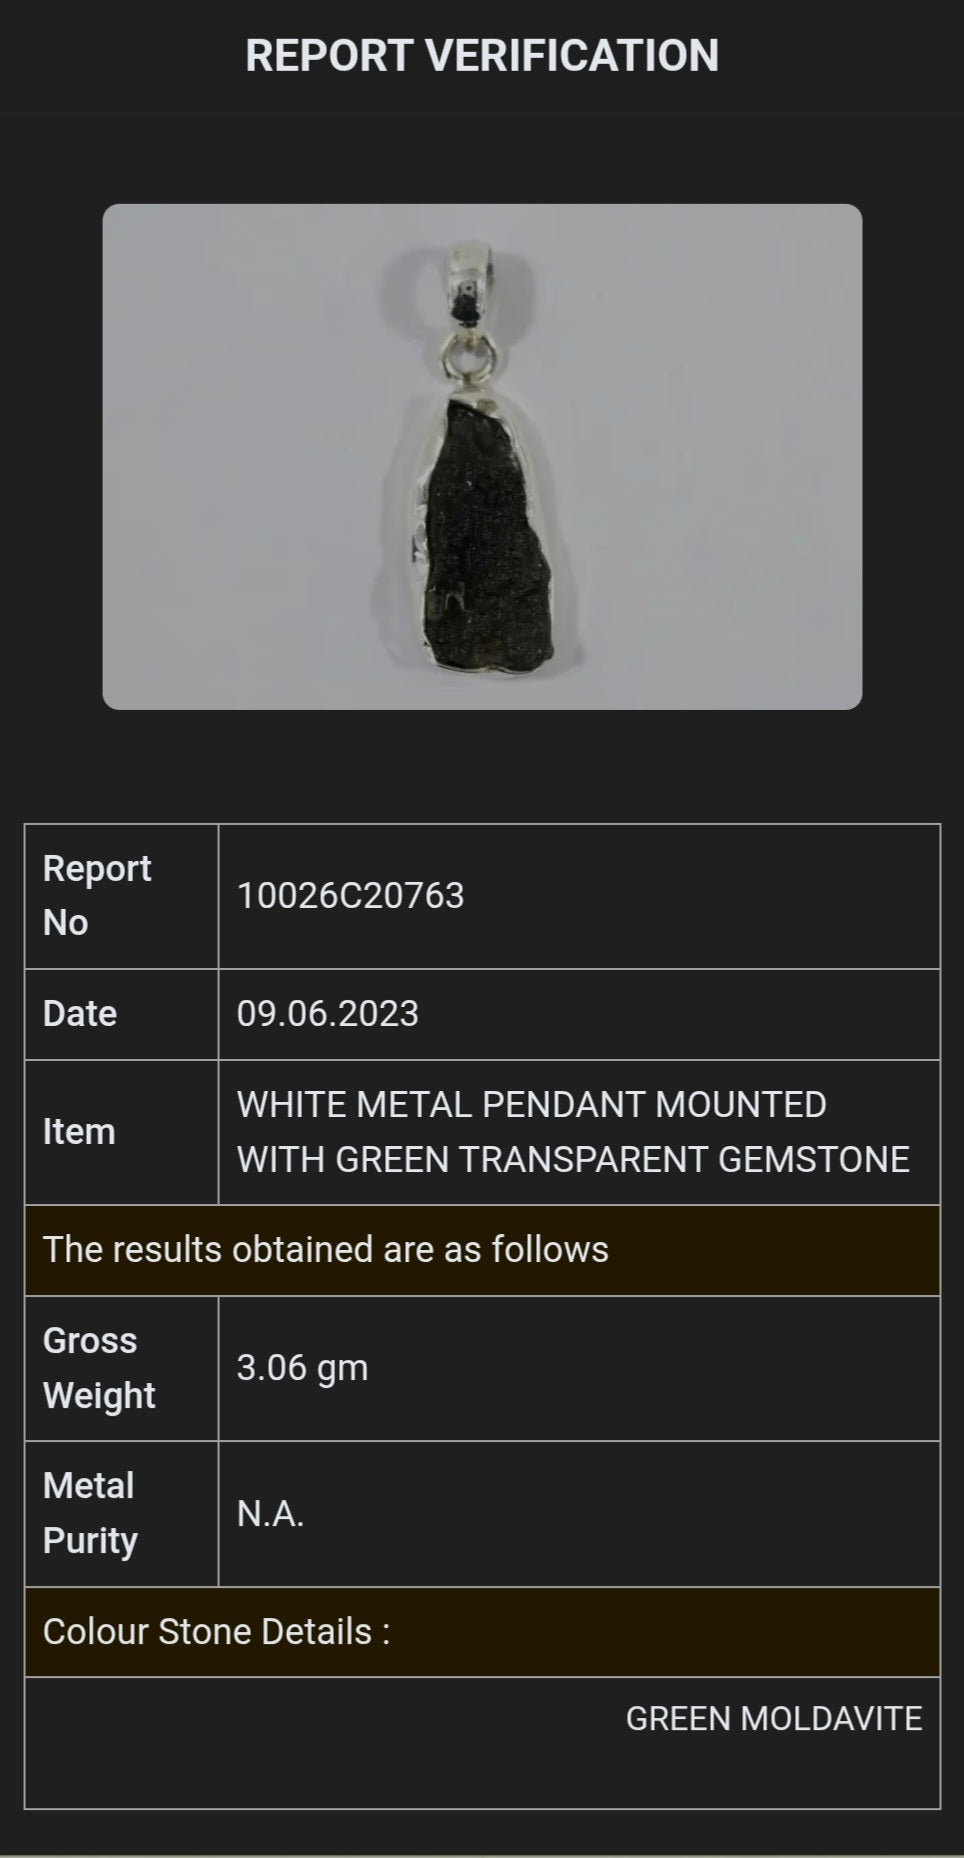Click the date value 09.06.2023
The height and width of the screenshot is (1858, 964).
(327, 1014)
